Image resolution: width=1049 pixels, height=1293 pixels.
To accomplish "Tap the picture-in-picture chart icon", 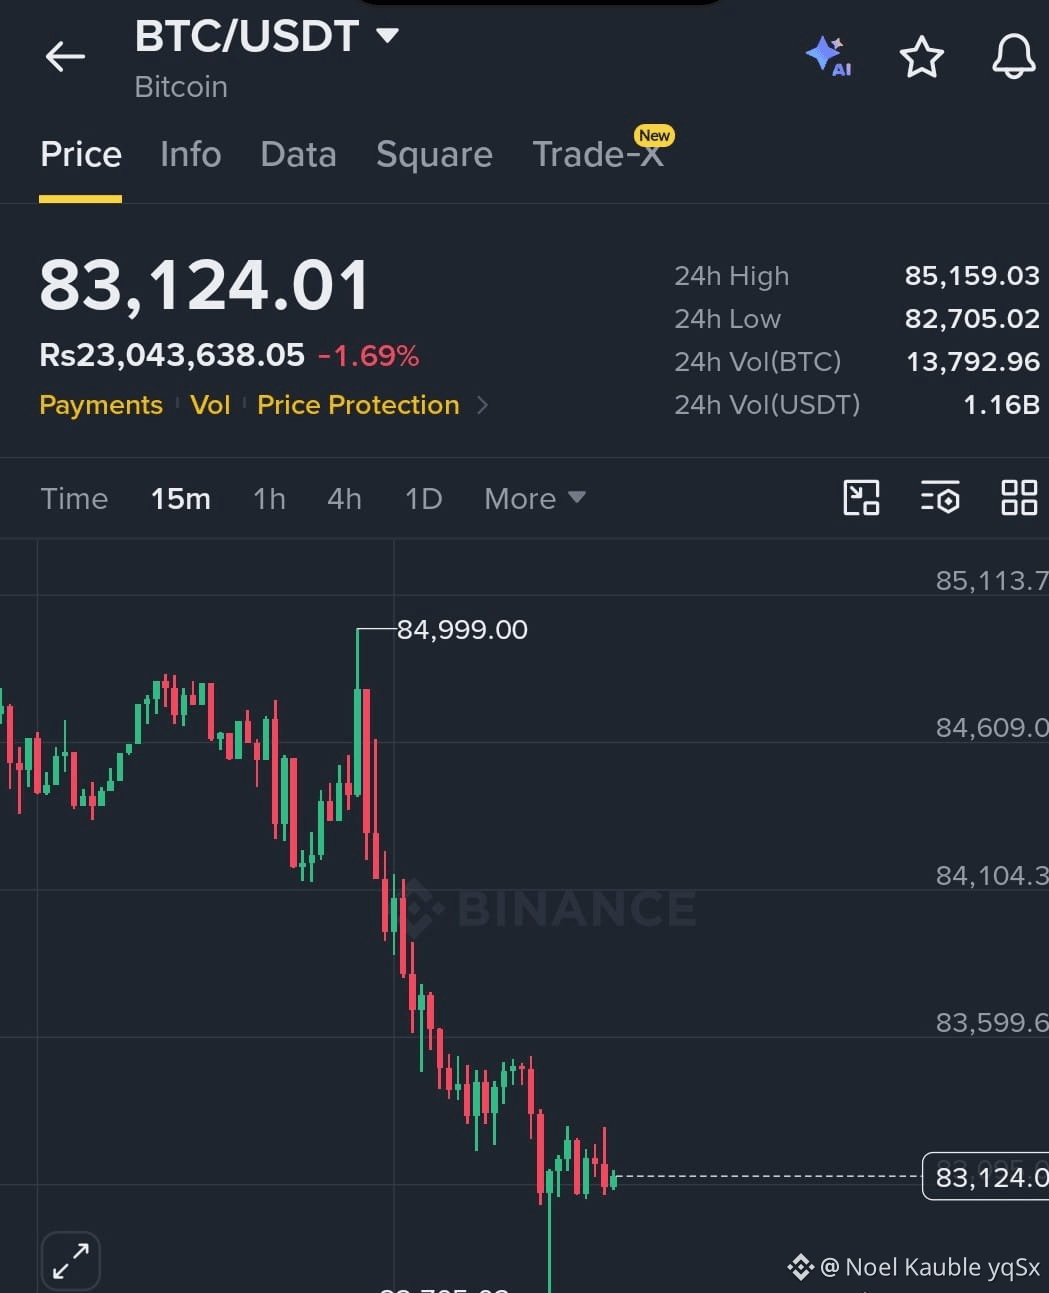I will click(x=861, y=497).
